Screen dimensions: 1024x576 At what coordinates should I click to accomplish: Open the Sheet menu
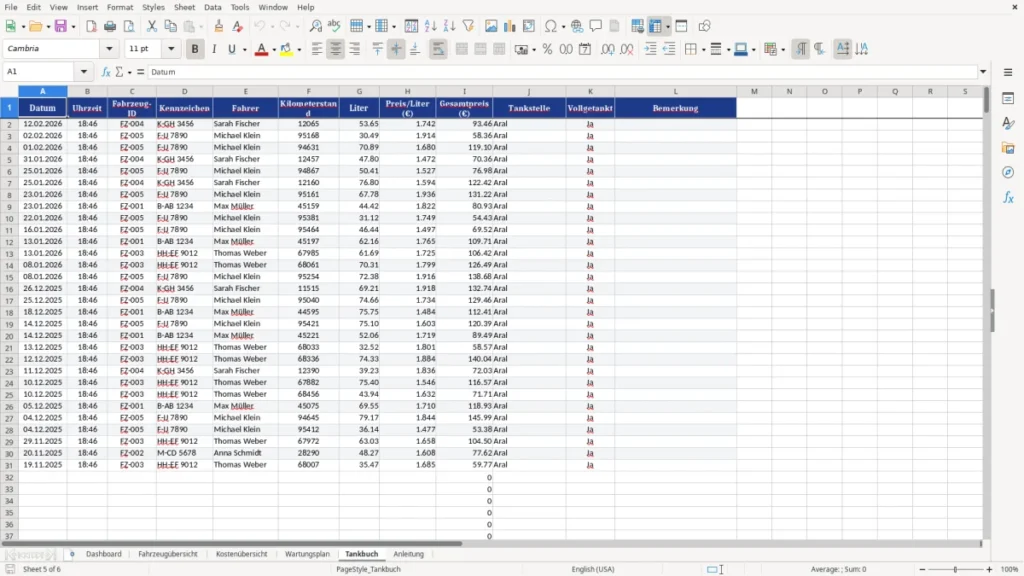click(184, 7)
